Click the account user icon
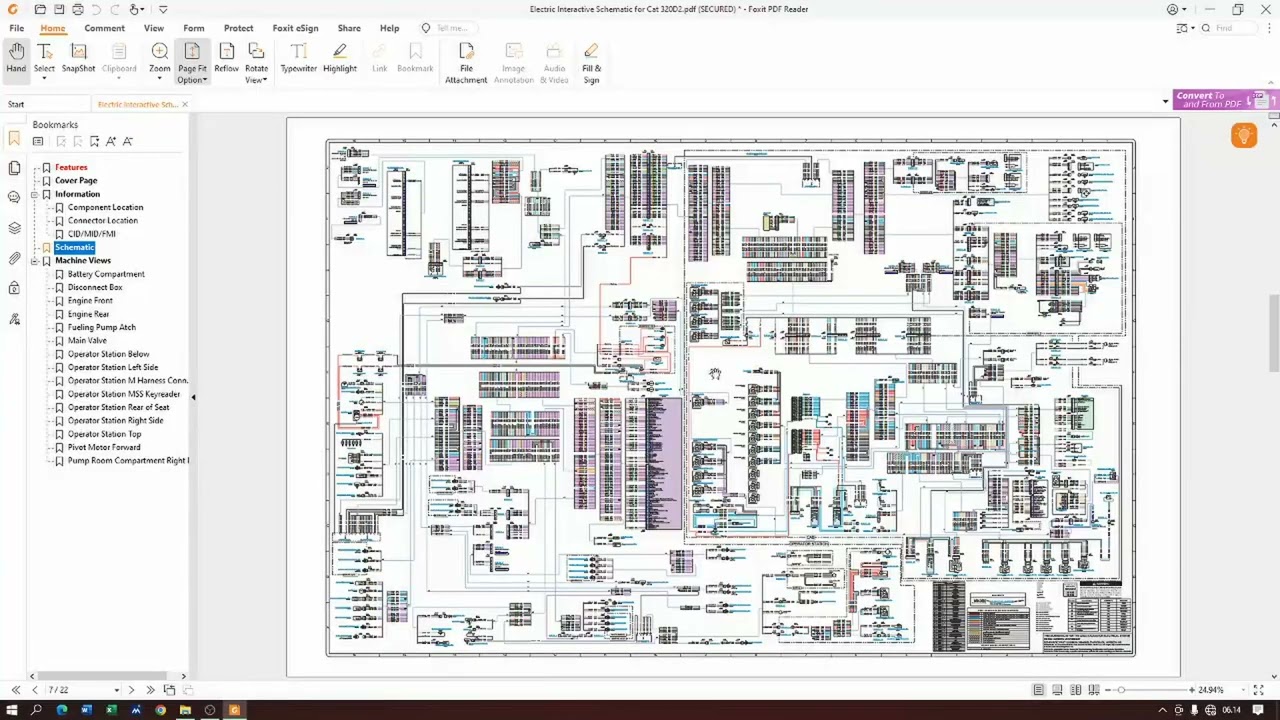The width and height of the screenshot is (1280, 720). 1174,9
